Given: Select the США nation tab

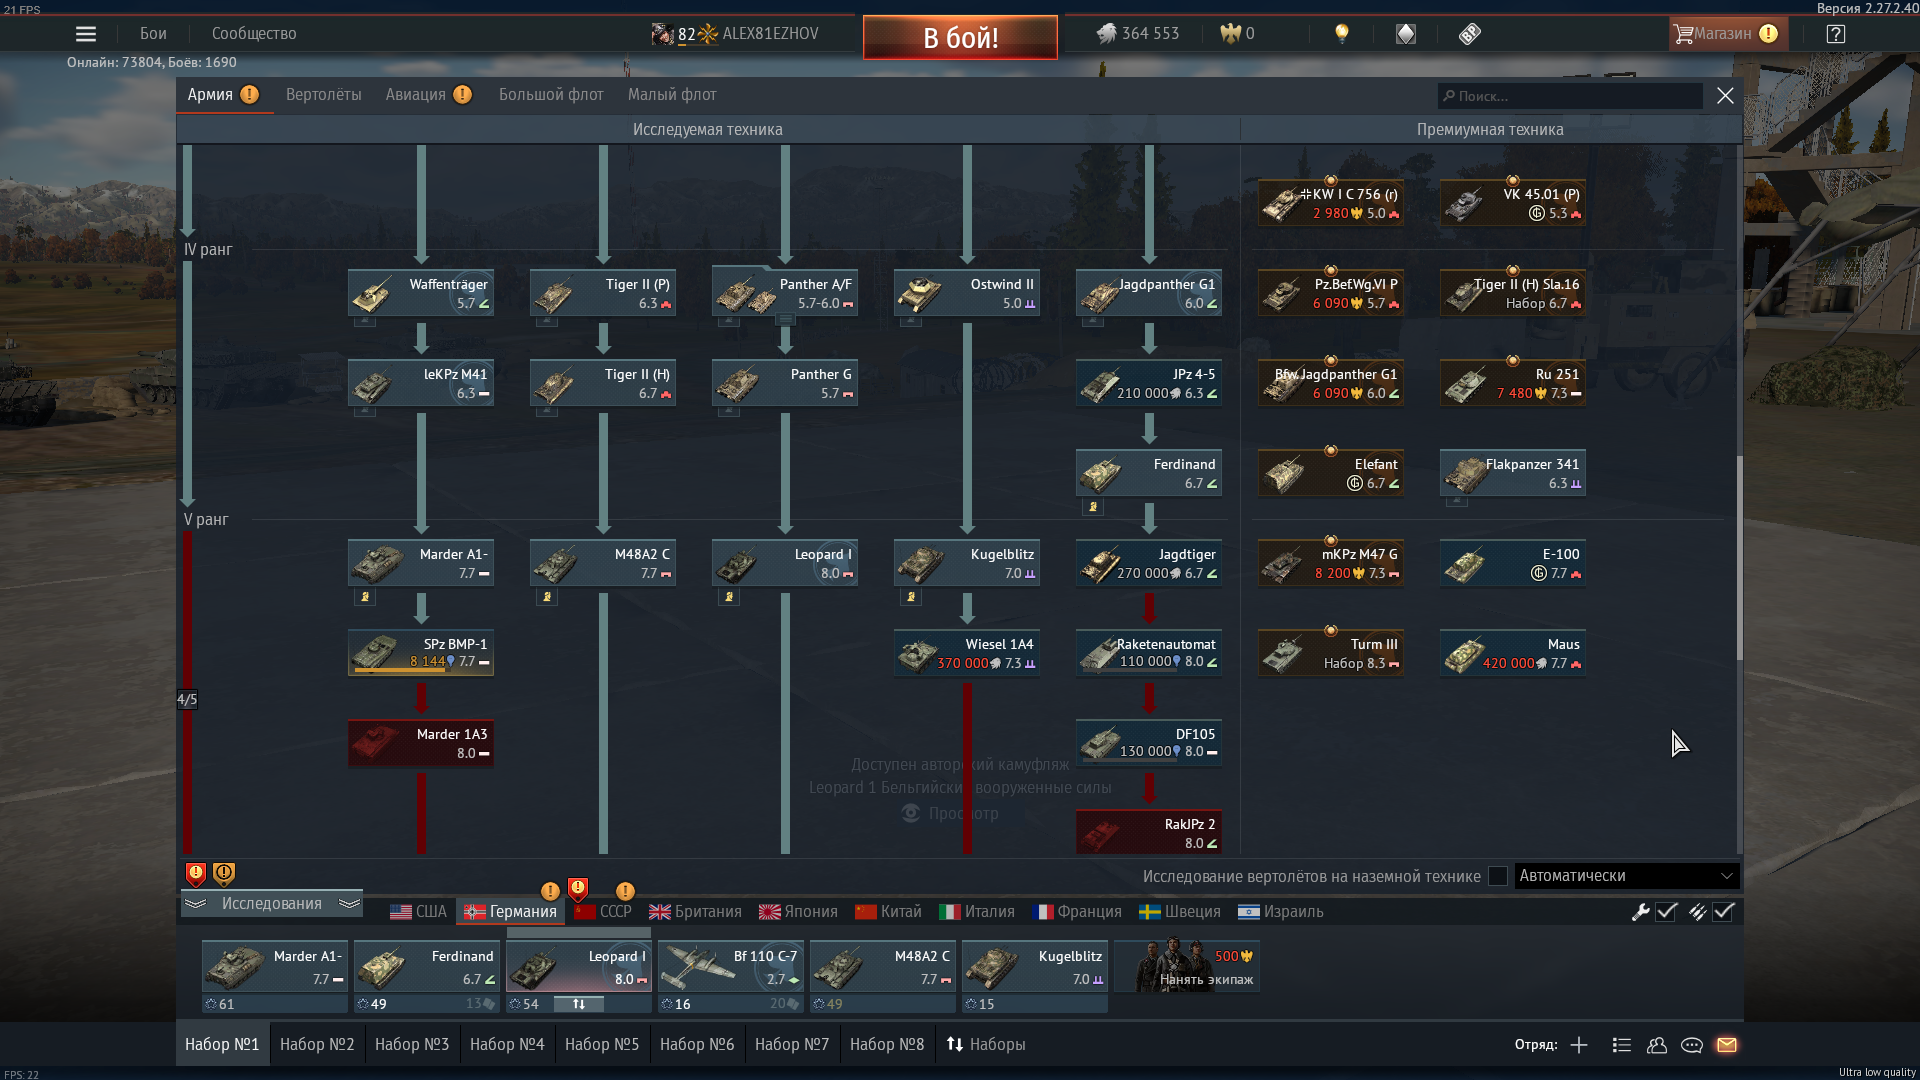Looking at the screenshot, I should point(418,912).
